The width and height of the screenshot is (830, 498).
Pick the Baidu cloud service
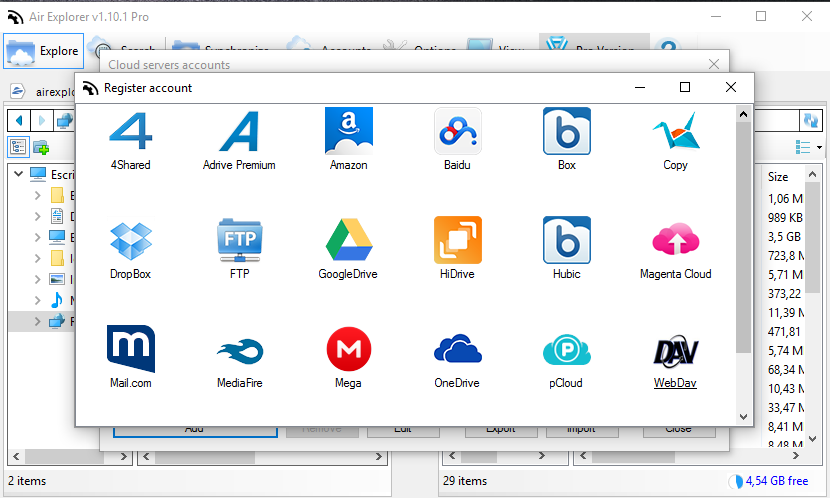pyautogui.click(x=457, y=131)
